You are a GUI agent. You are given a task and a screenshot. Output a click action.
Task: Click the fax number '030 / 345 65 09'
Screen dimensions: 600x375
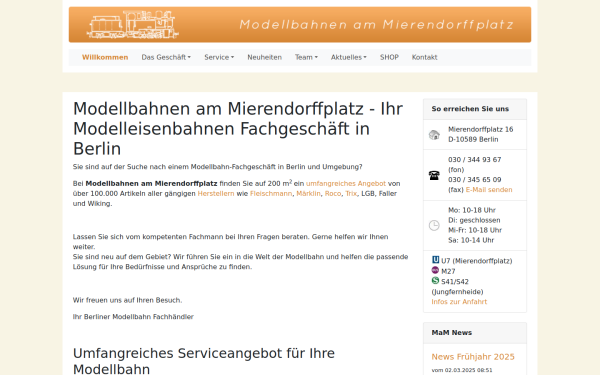point(474,180)
